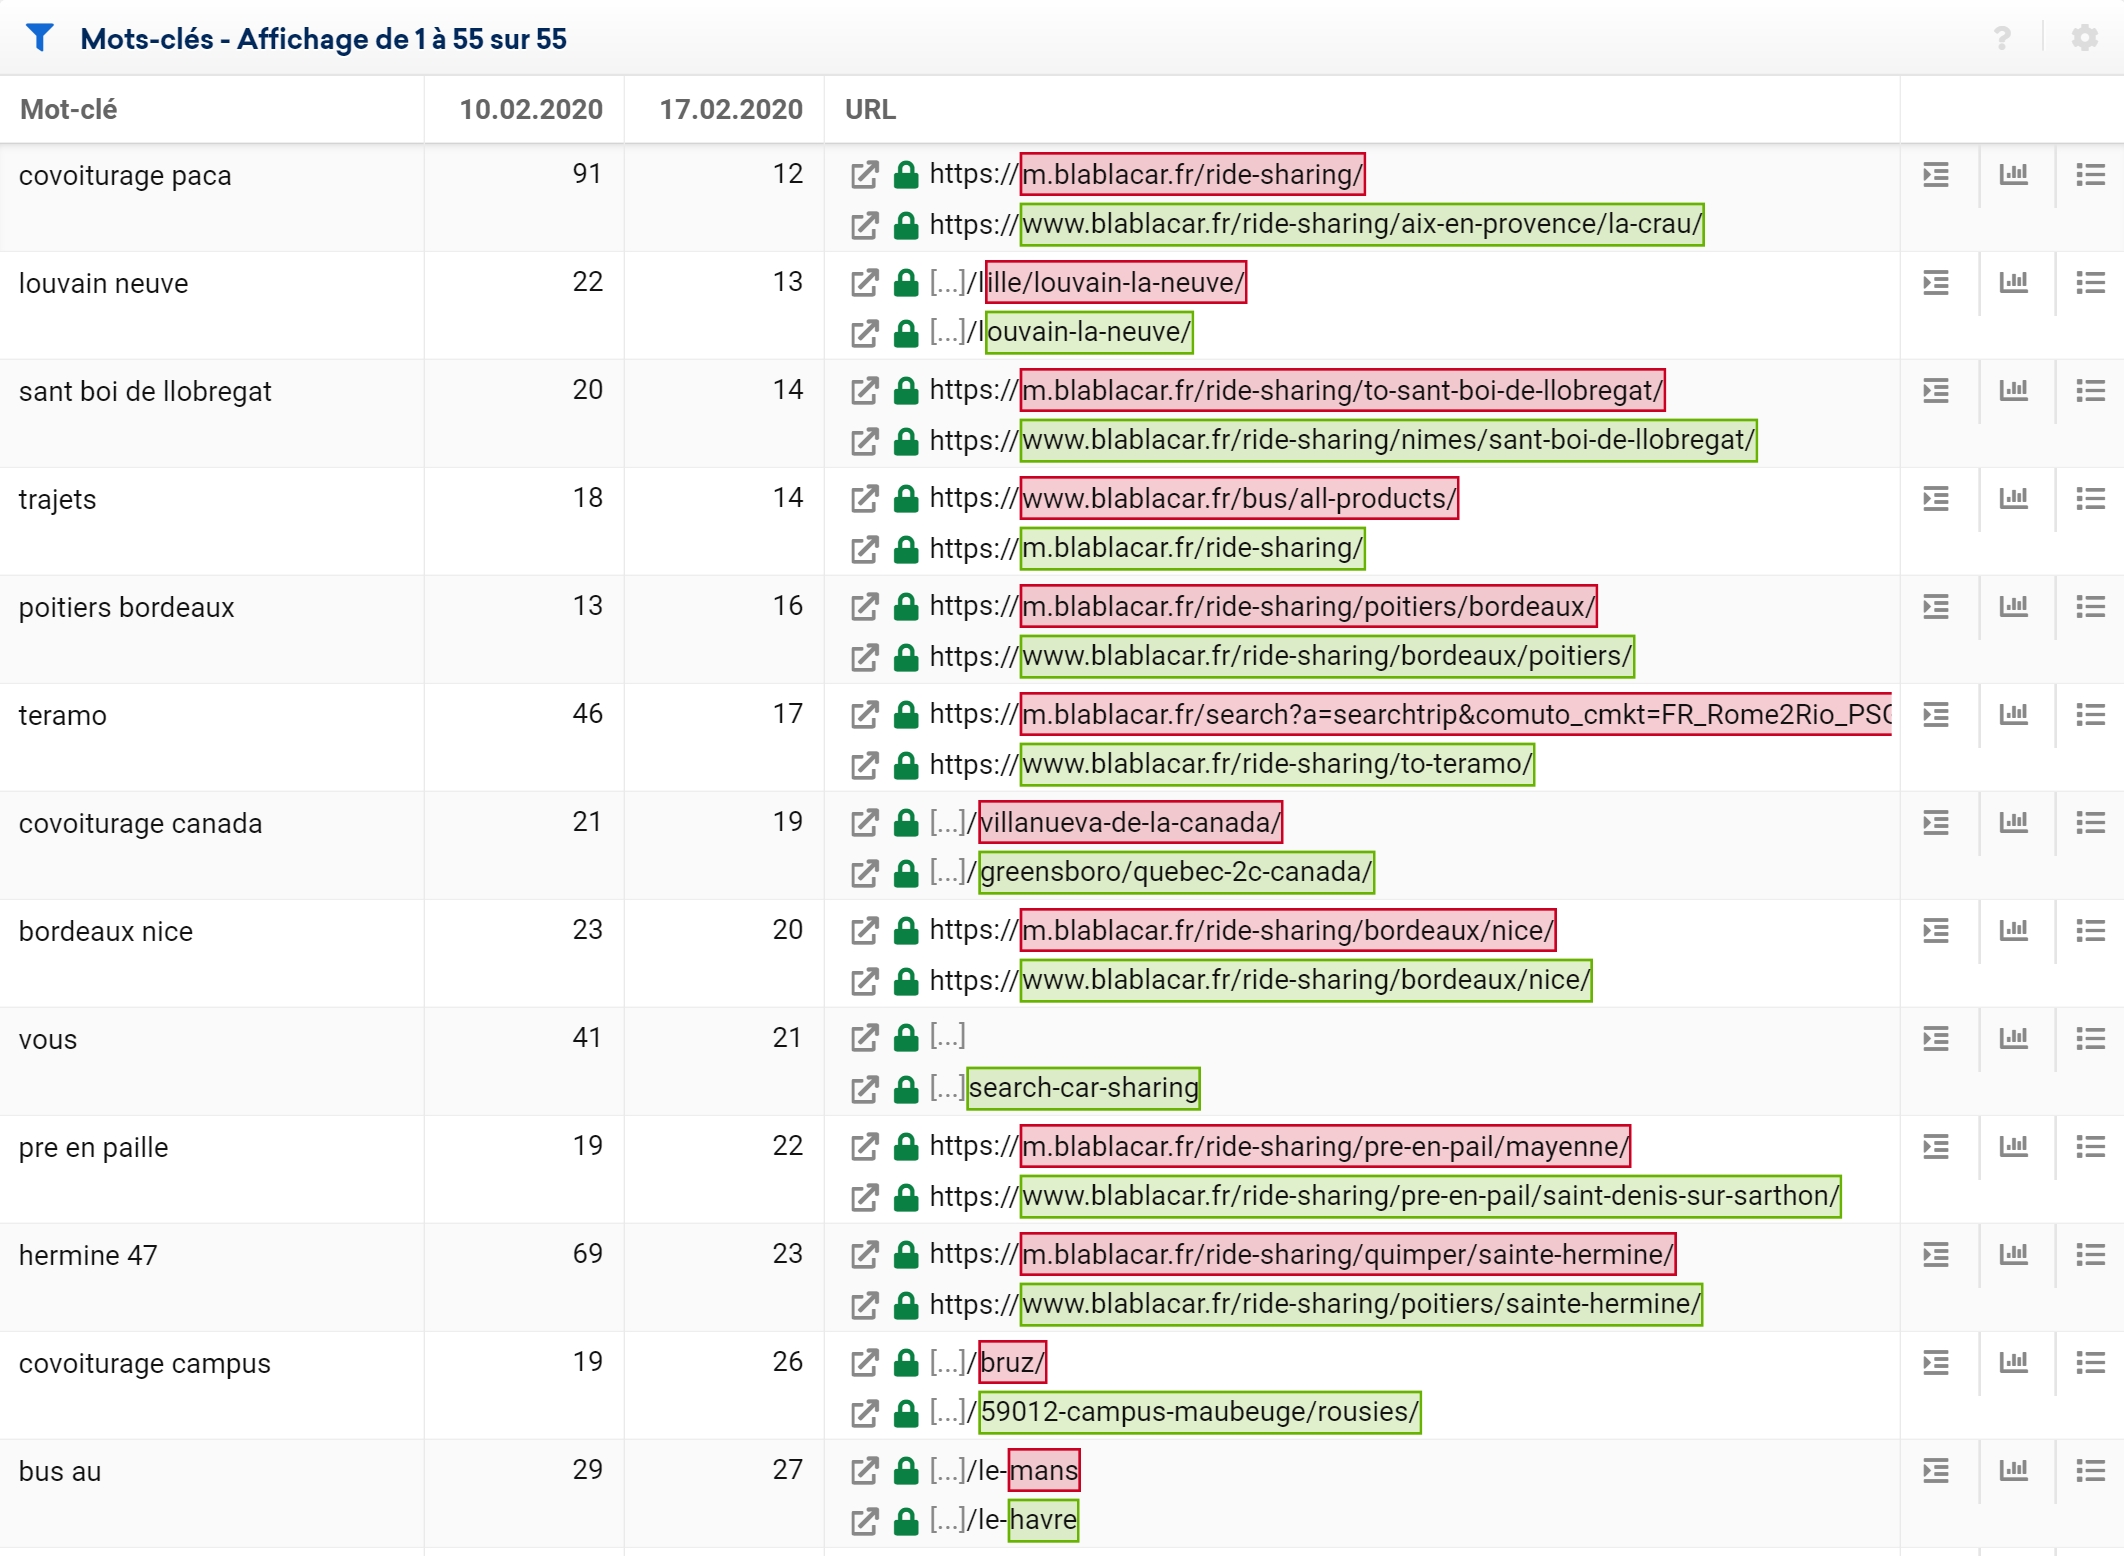Show ranking history chart for bus au
This screenshot has width=2124, height=1556.
tap(2013, 1471)
